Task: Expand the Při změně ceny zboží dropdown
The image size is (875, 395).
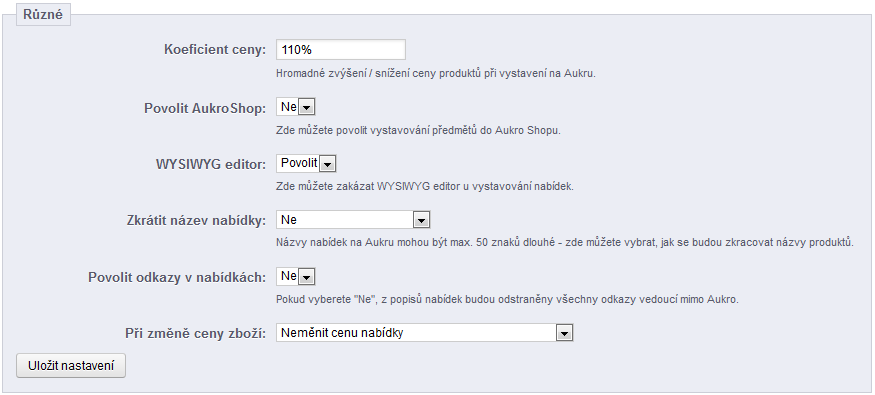Action: pyautogui.click(x=425, y=333)
